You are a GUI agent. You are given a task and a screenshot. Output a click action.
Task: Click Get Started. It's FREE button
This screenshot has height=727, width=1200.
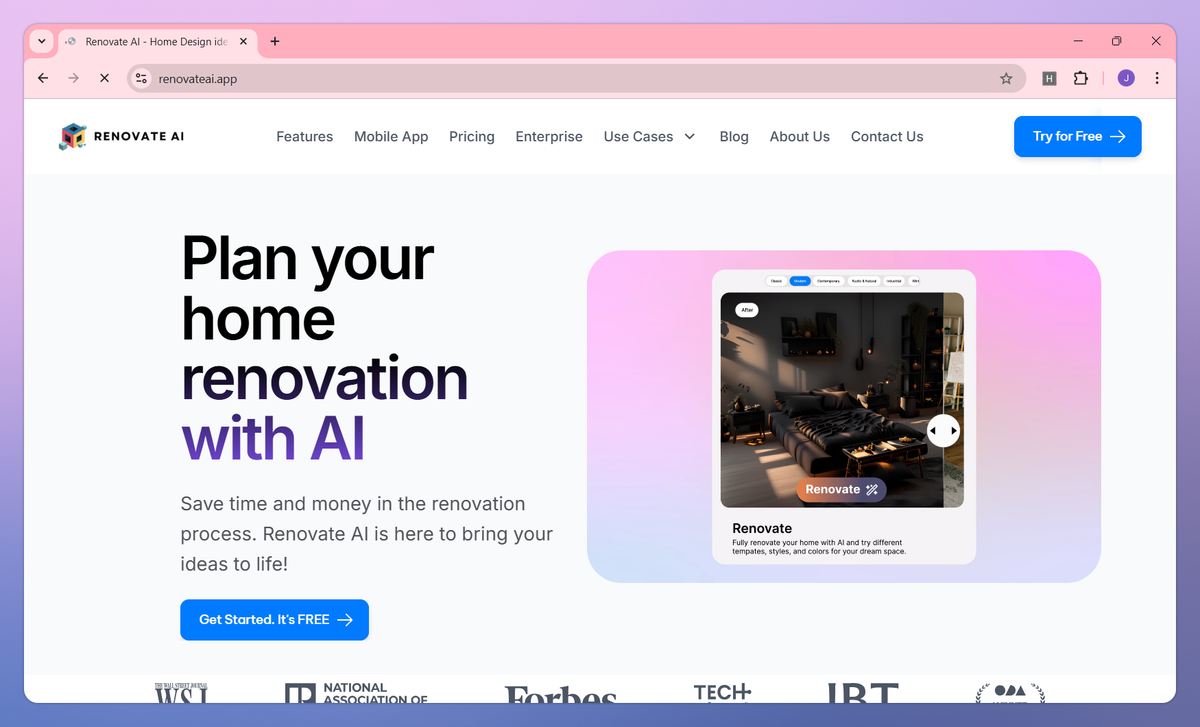pos(274,620)
